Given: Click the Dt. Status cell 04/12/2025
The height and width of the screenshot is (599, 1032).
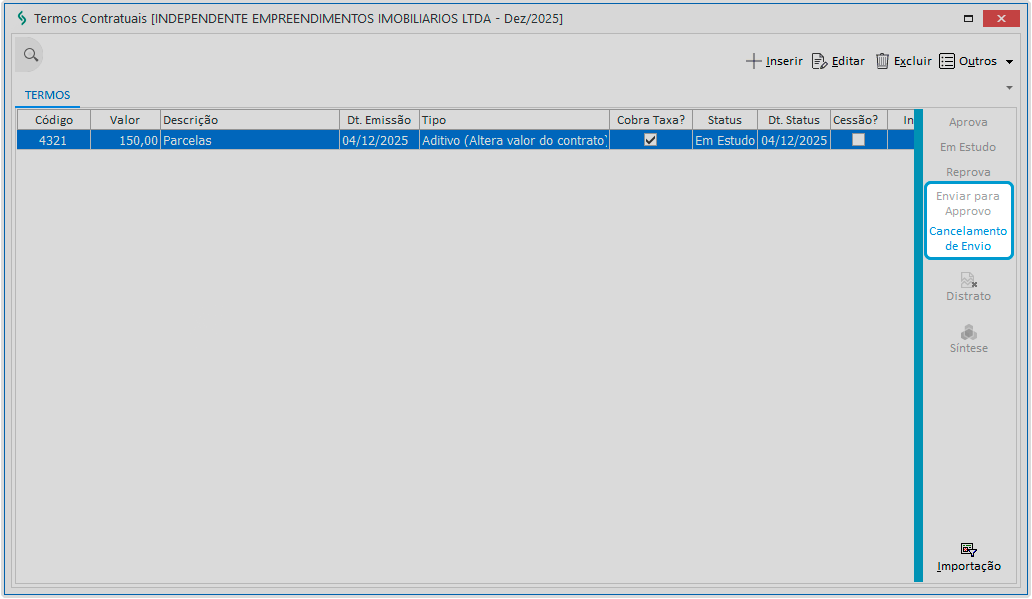Looking at the screenshot, I should 794,140.
